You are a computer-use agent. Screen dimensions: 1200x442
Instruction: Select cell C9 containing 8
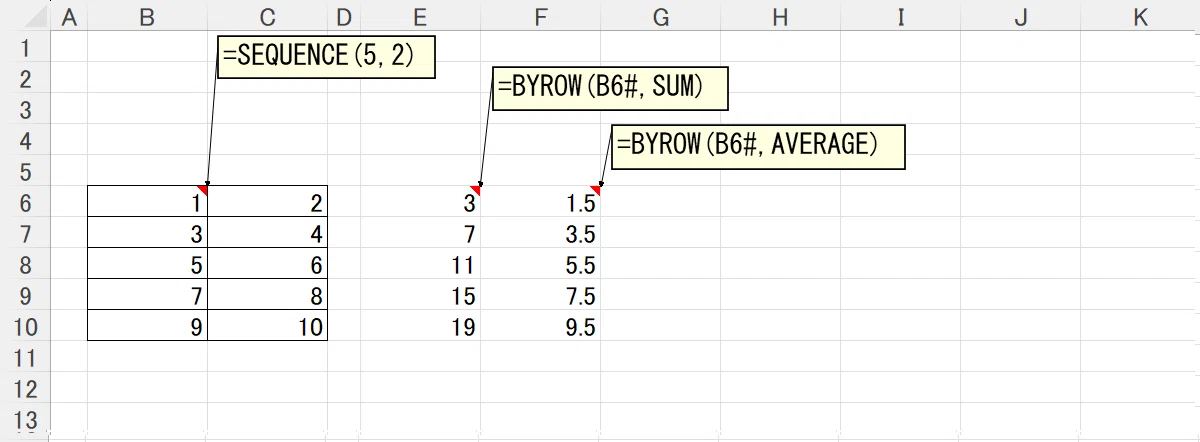tap(267, 295)
